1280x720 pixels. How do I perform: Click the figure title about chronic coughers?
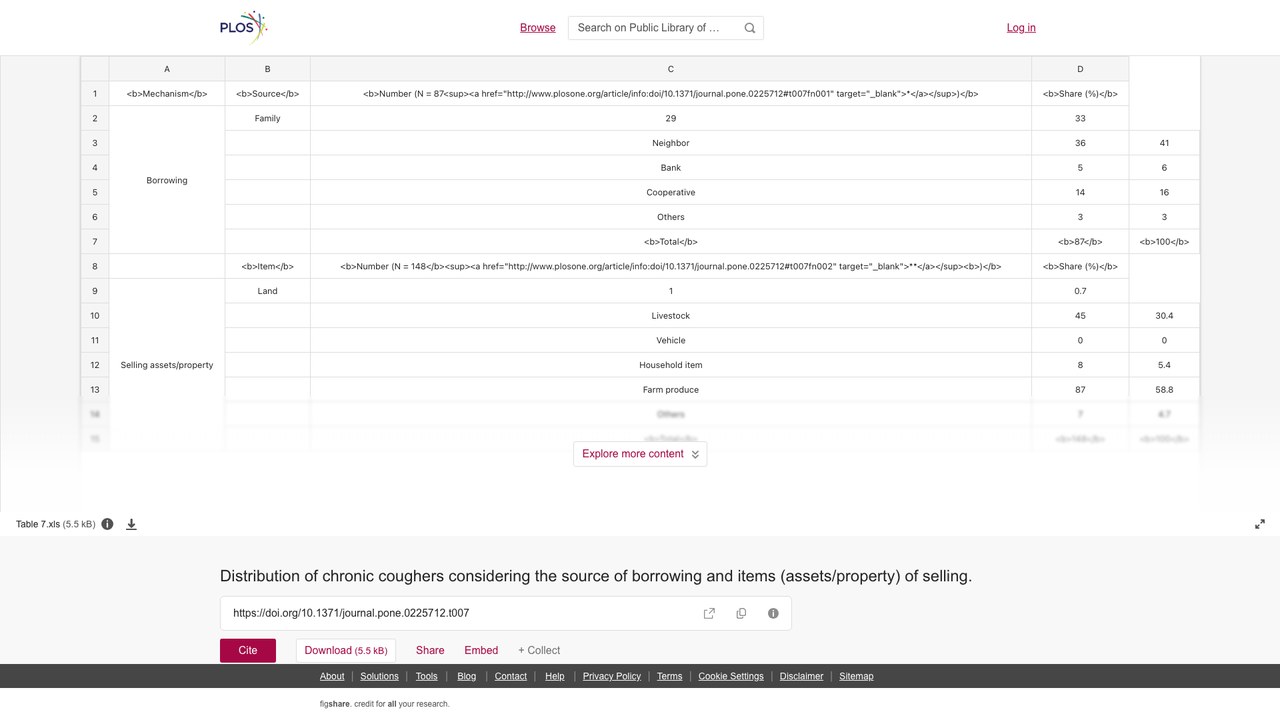tap(596, 576)
